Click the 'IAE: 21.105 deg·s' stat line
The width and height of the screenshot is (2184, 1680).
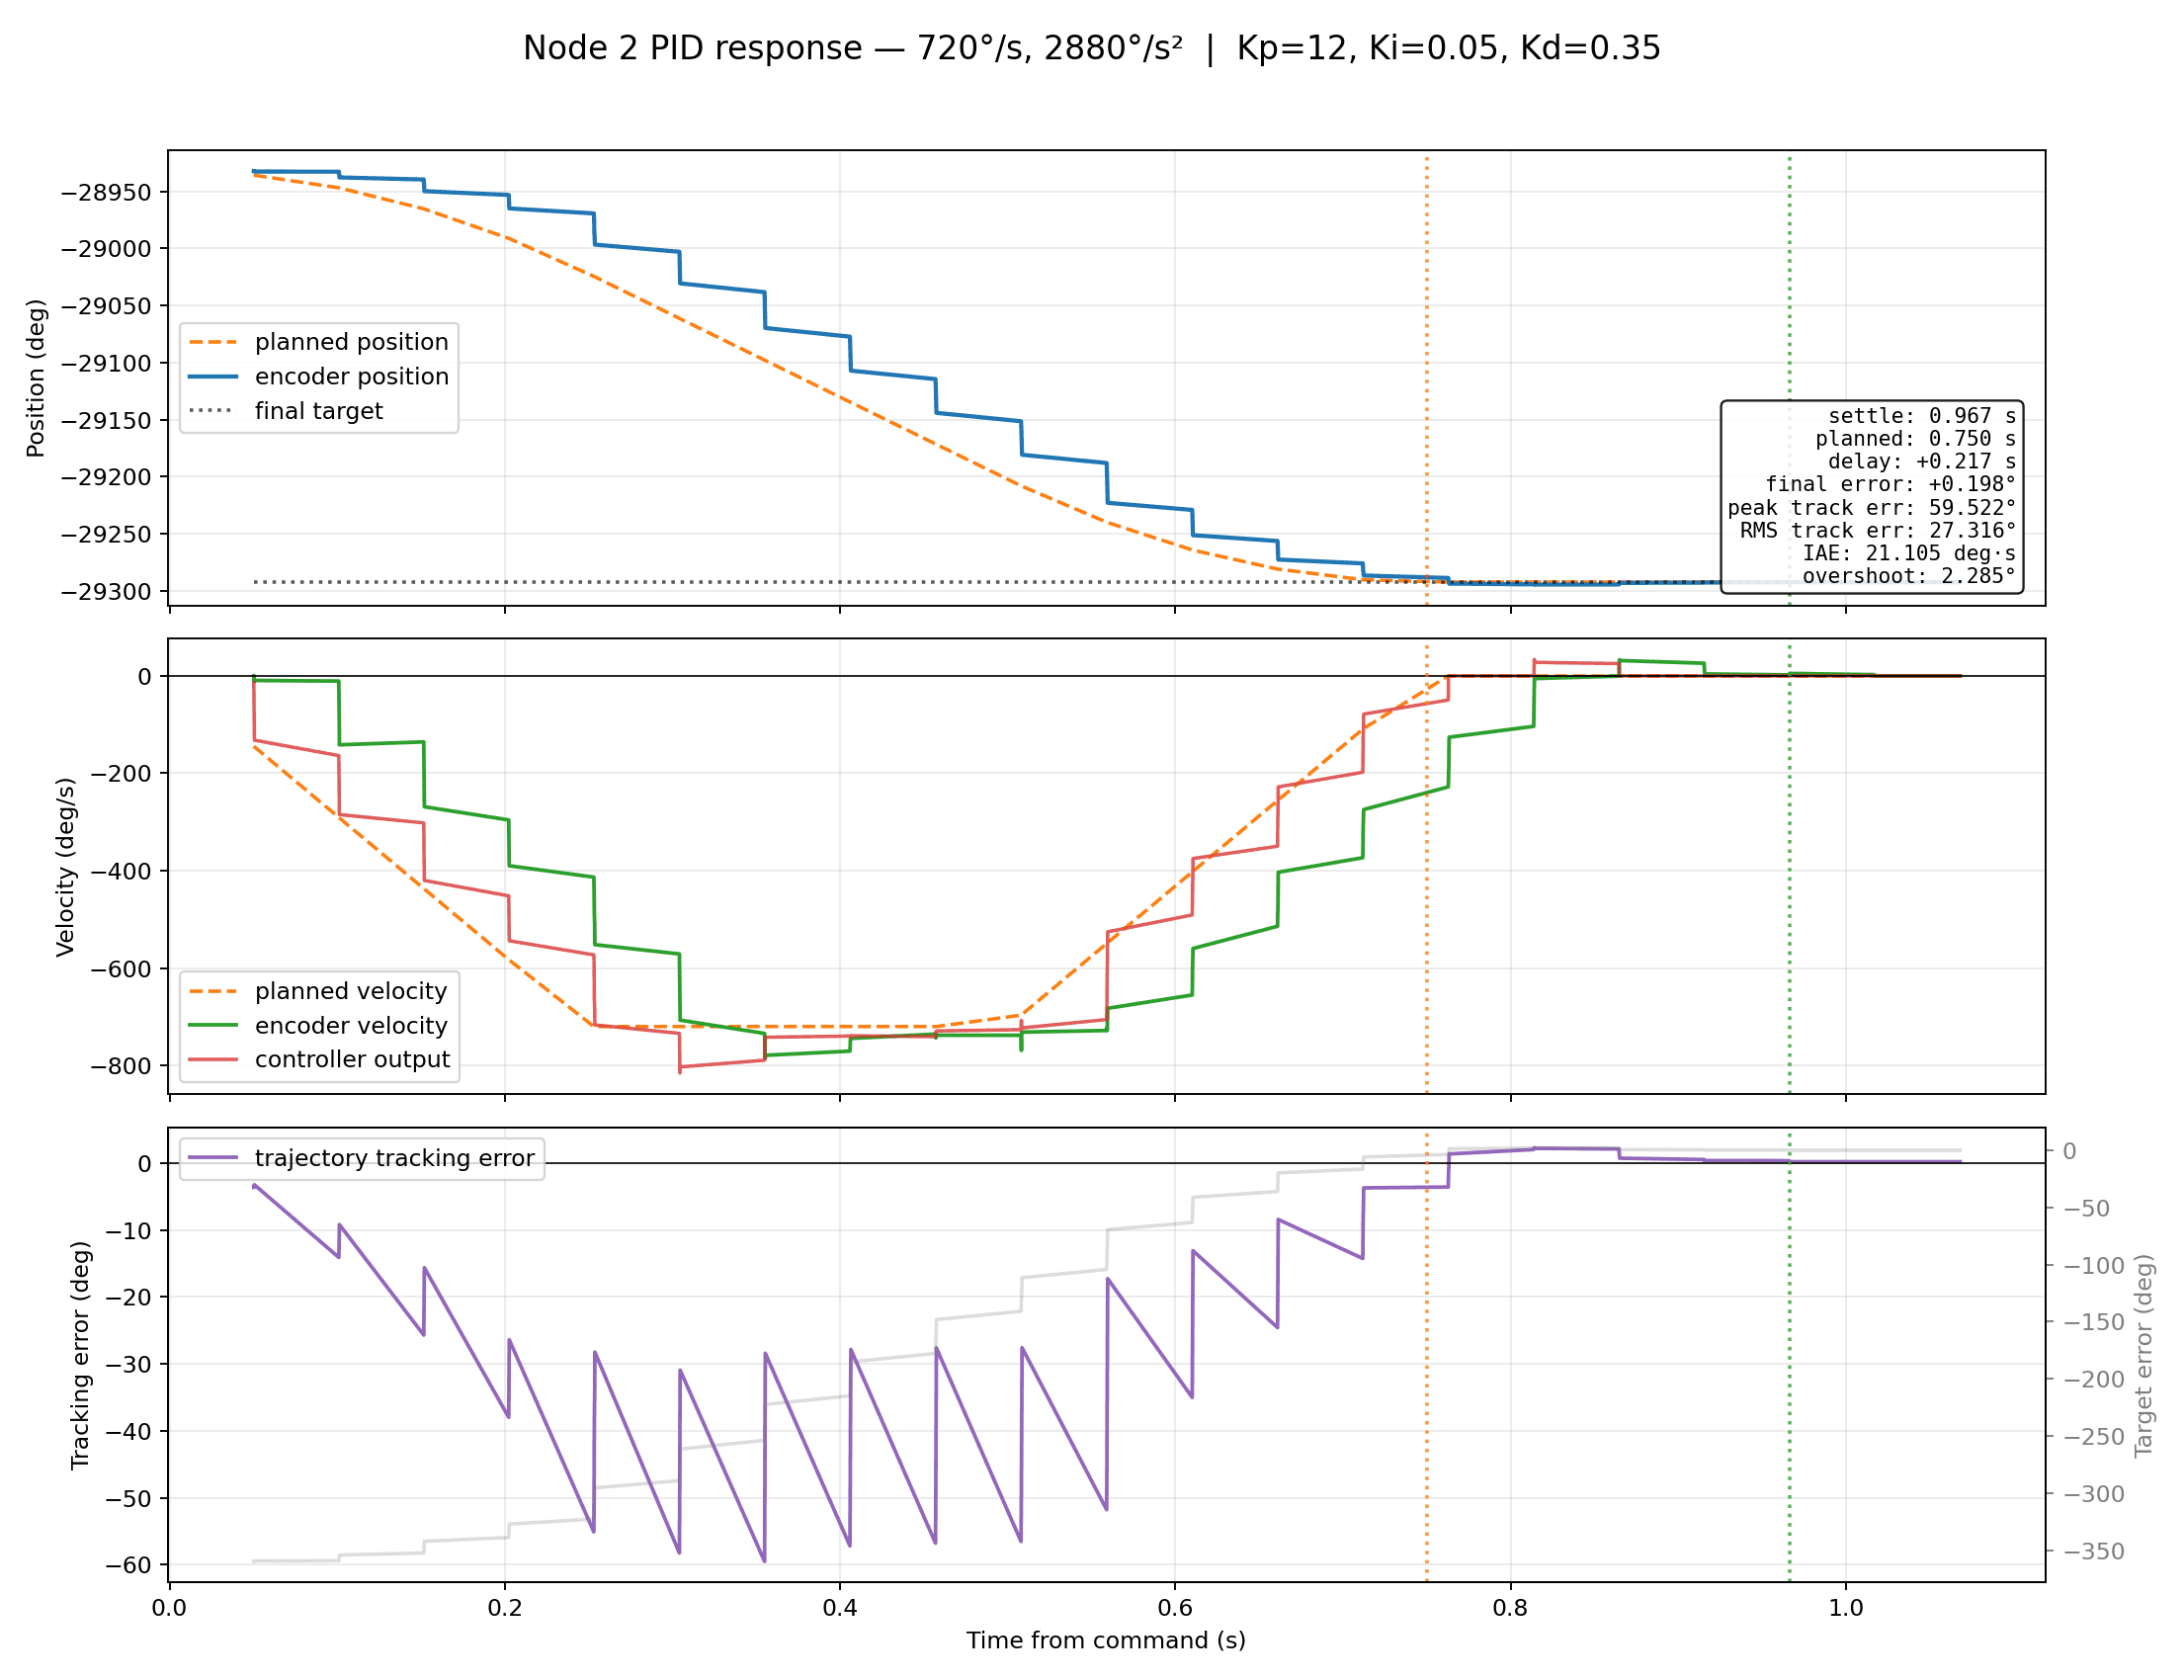[x=1910, y=554]
